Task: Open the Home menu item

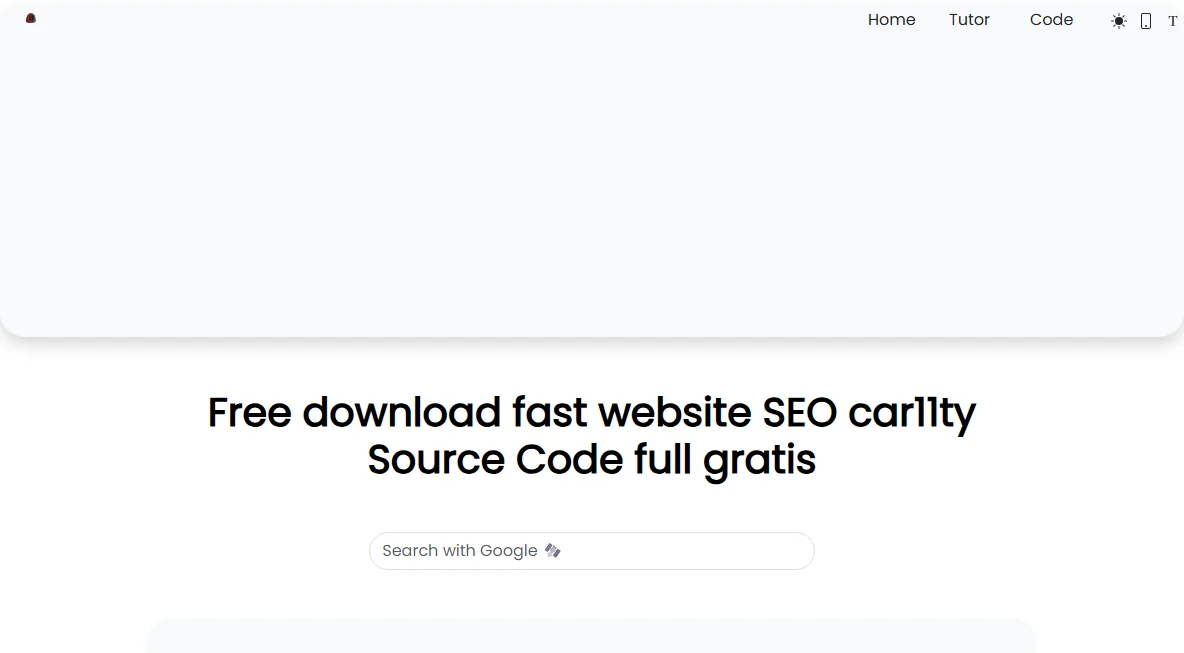Action: tap(891, 20)
